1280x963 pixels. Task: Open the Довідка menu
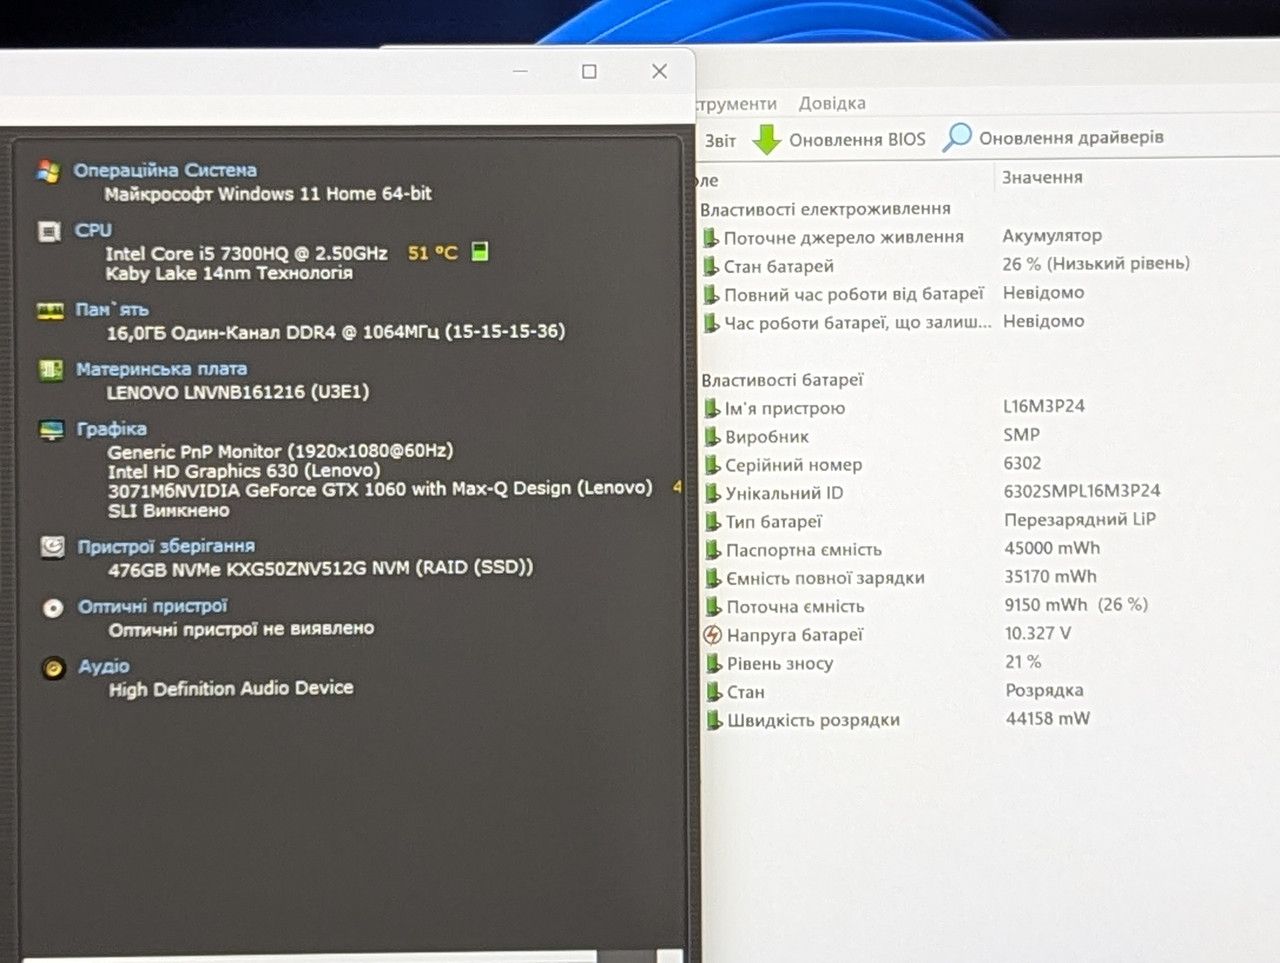point(832,103)
